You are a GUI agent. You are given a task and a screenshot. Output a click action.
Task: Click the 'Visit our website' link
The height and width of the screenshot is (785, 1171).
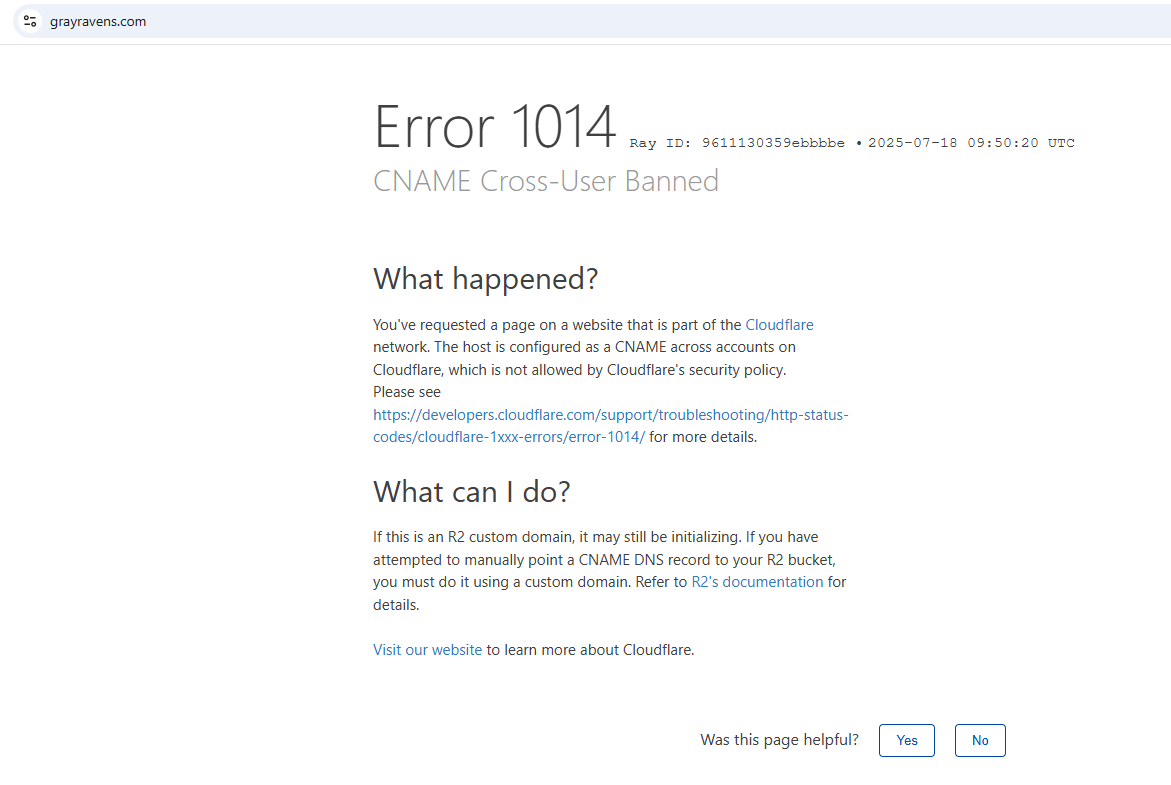tap(427, 650)
